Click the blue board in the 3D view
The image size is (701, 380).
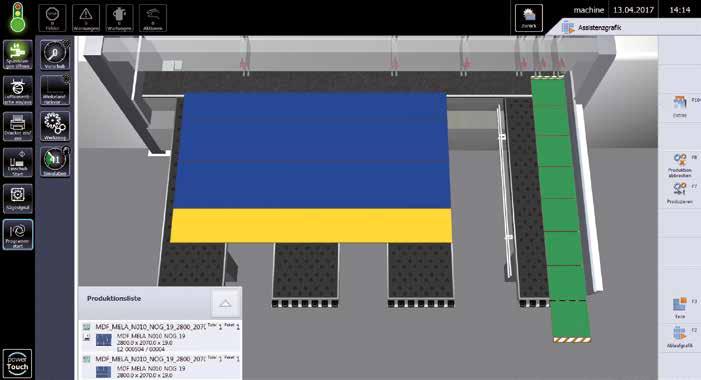coord(313,151)
